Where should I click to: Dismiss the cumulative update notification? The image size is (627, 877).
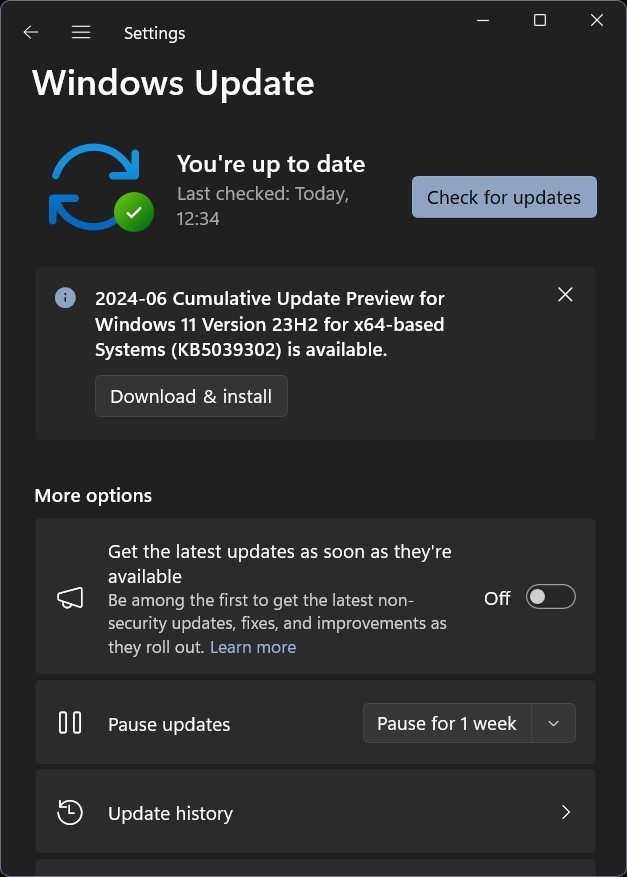564,294
